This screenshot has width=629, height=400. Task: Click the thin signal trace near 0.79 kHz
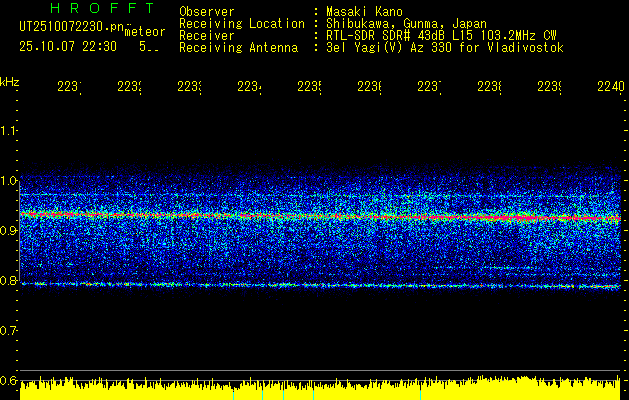coord(320,285)
